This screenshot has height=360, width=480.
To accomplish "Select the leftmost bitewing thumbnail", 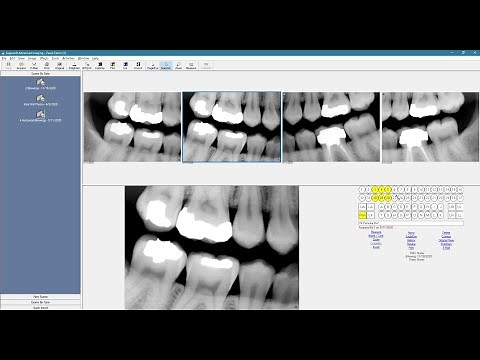I will pos(132,127).
